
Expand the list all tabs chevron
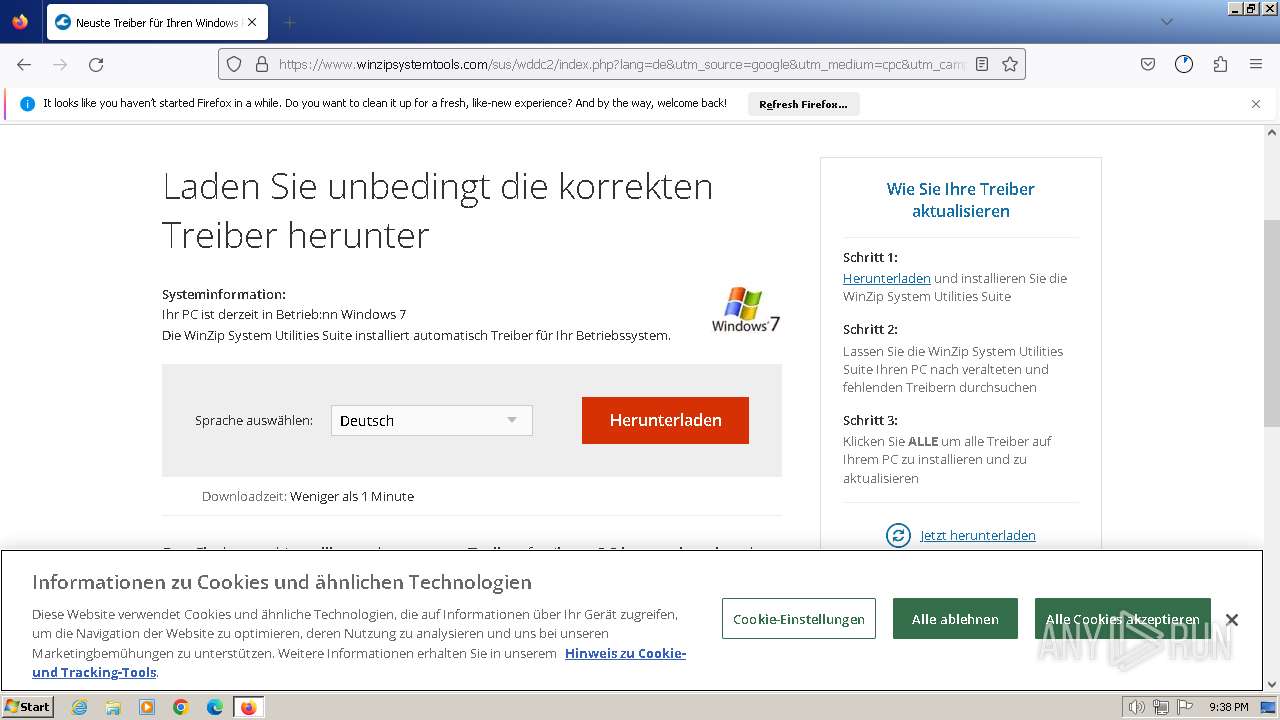[x=1166, y=22]
